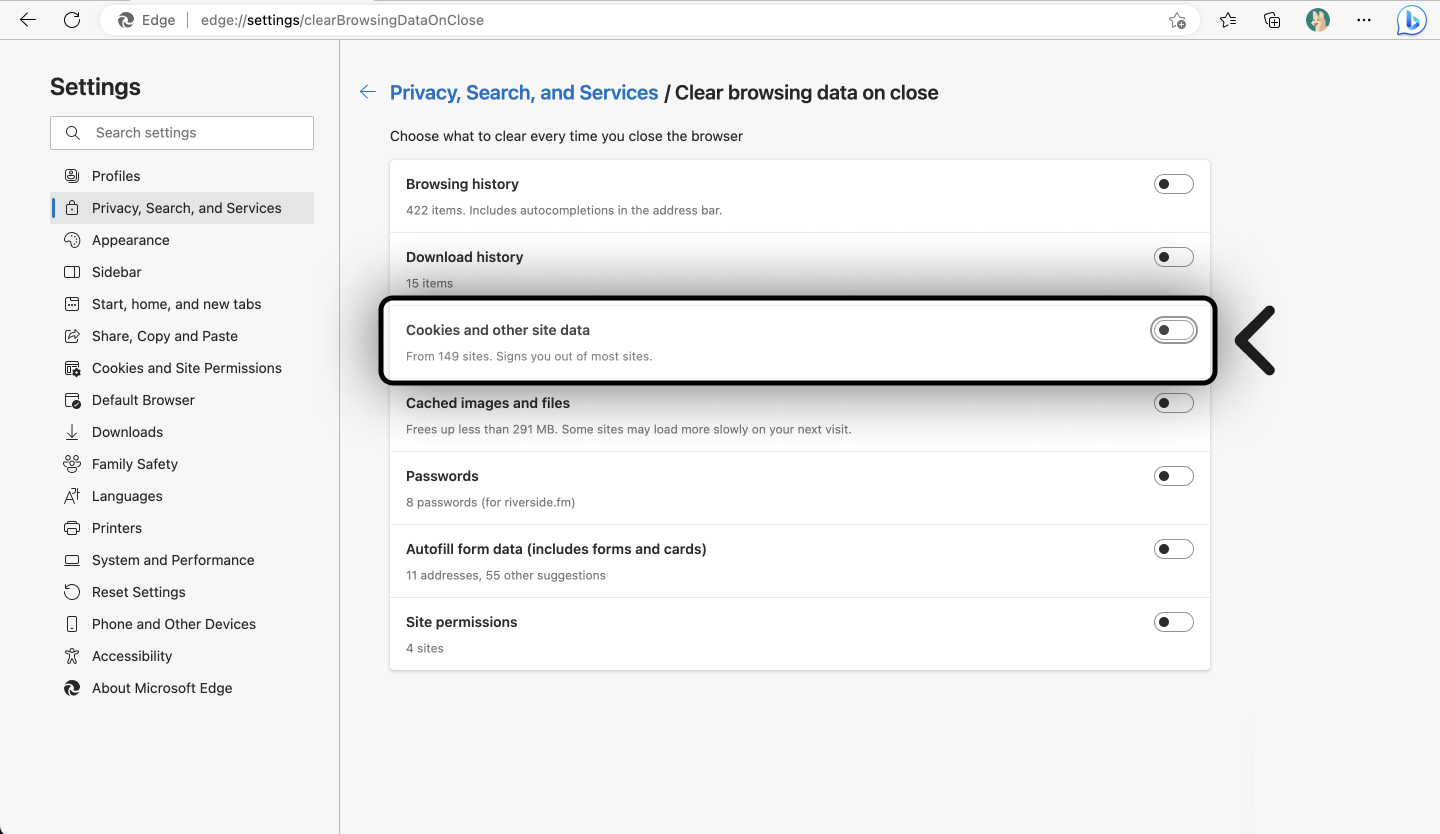
Task: Click the browser back arrow icon
Action: coord(28,20)
